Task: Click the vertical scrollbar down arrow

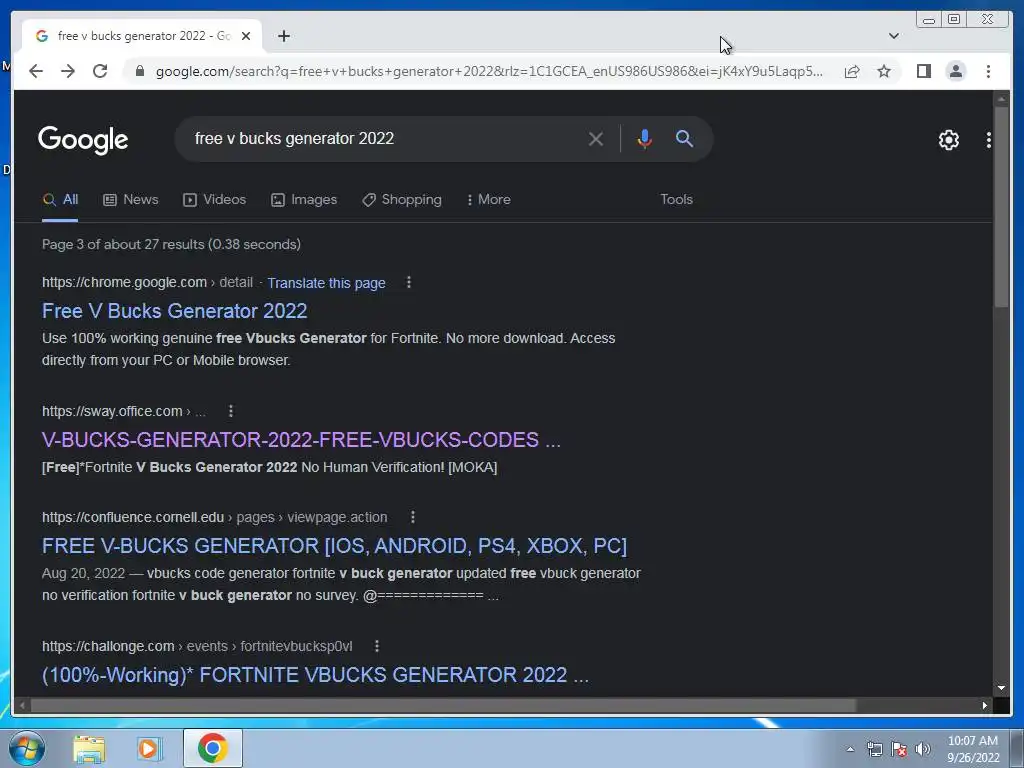Action: coord(1001,688)
